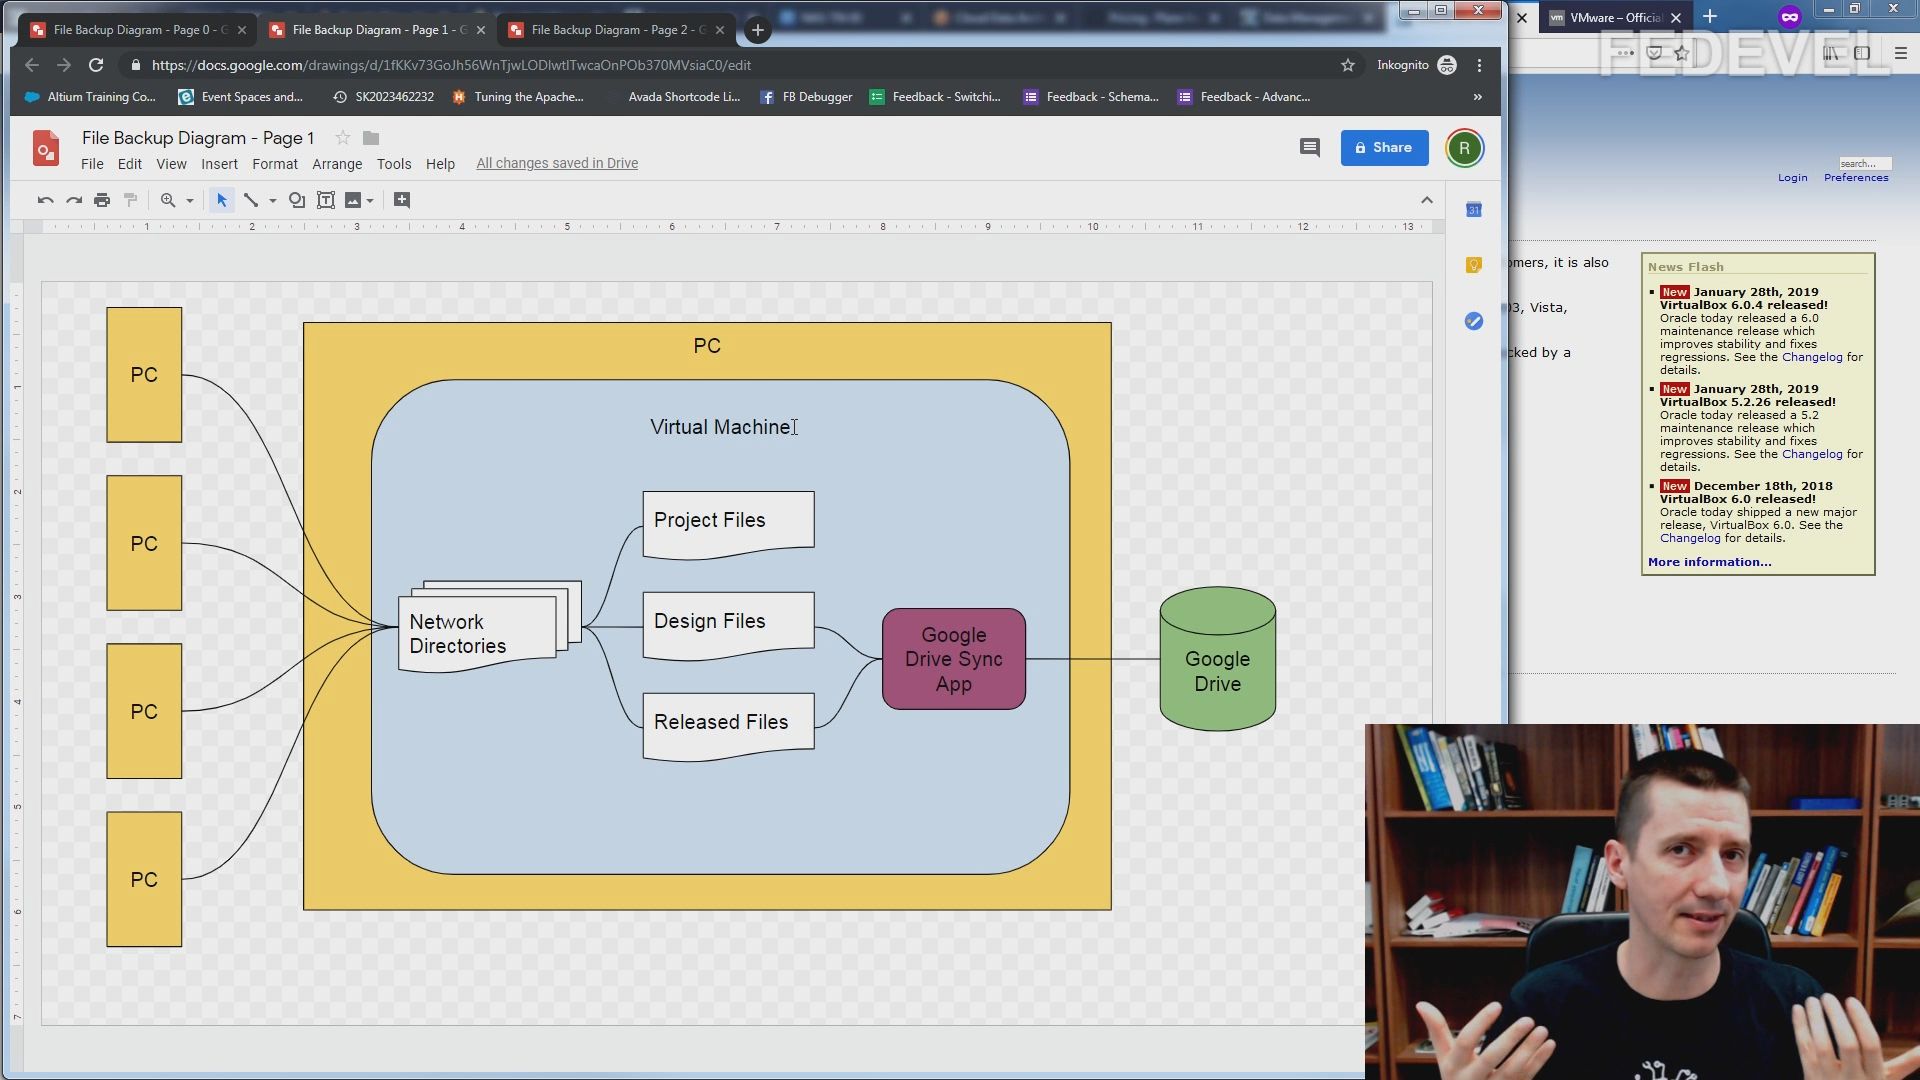Open the Google Tasks side panel
Image resolution: width=1920 pixels, height=1080 pixels.
pyautogui.click(x=1473, y=321)
